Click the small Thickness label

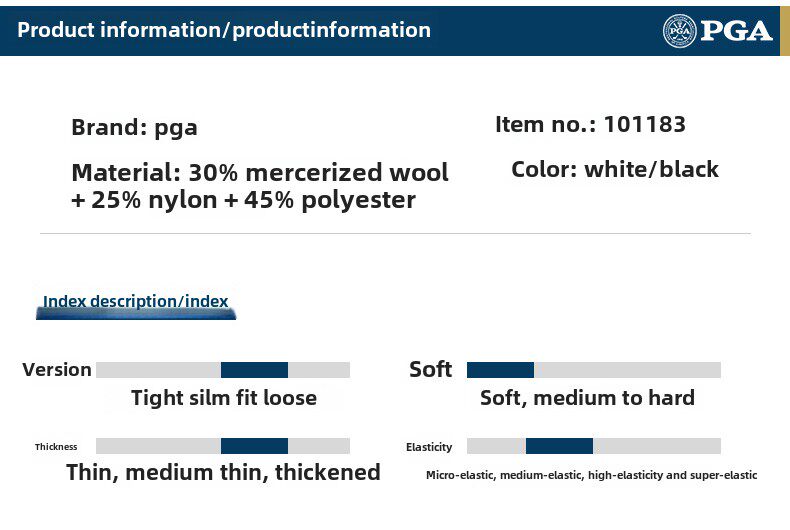[56, 447]
